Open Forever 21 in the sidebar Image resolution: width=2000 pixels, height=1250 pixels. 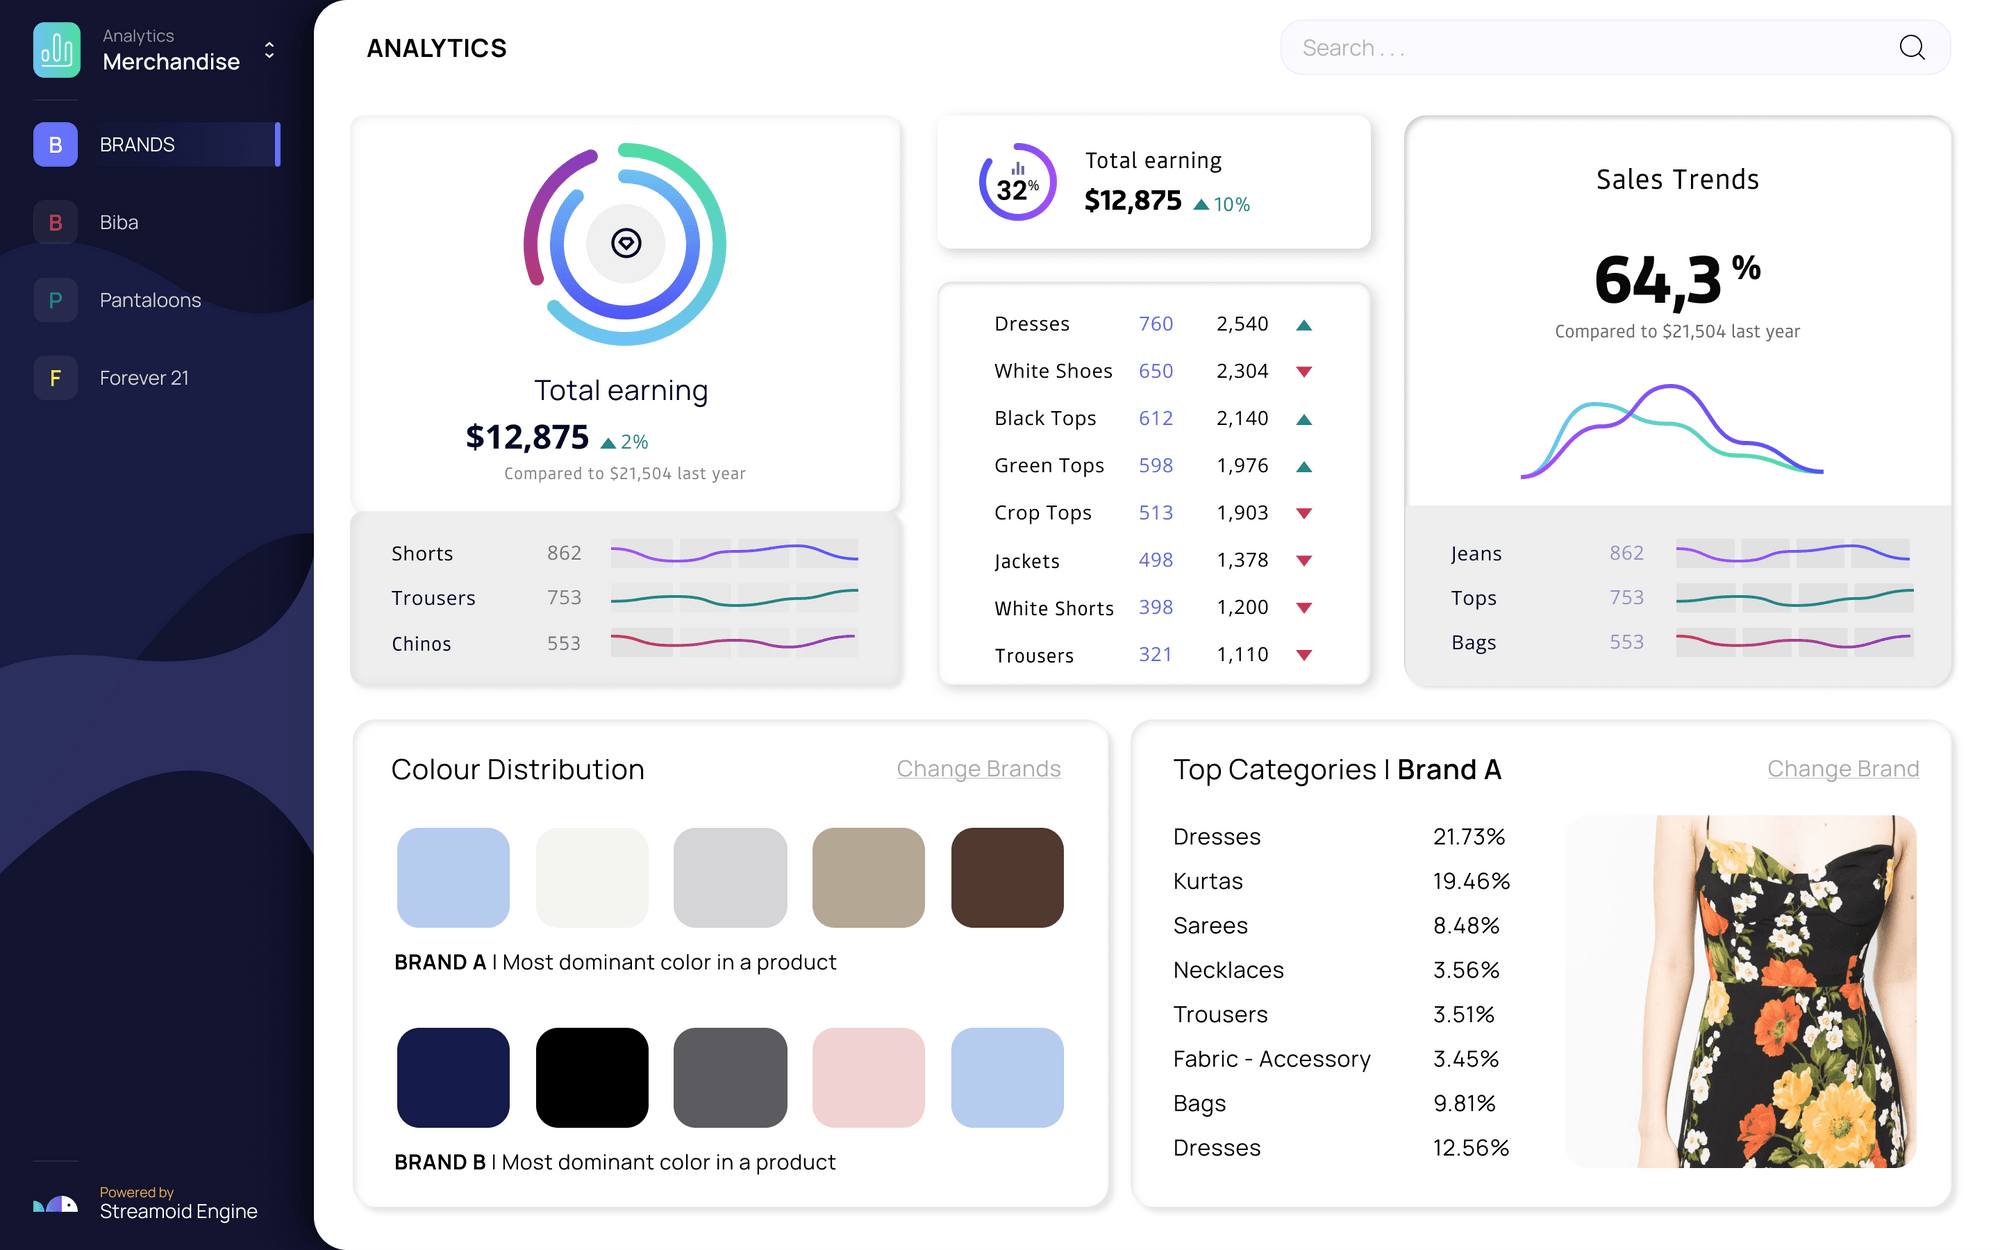(x=144, y=378)
